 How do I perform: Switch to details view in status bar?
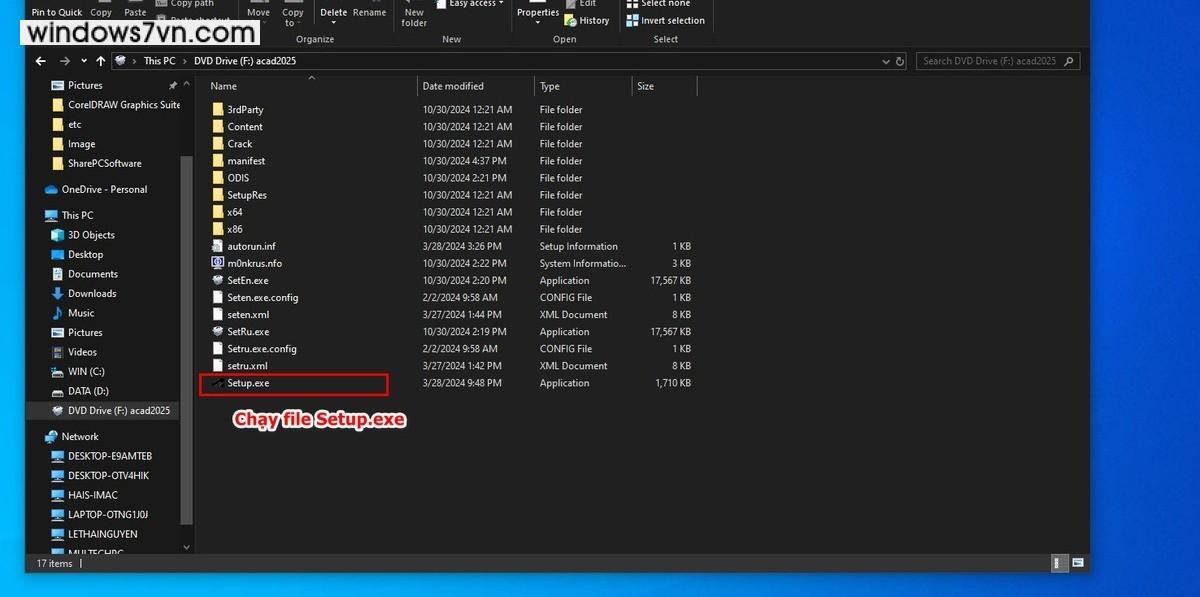[x=1058, y=564]
